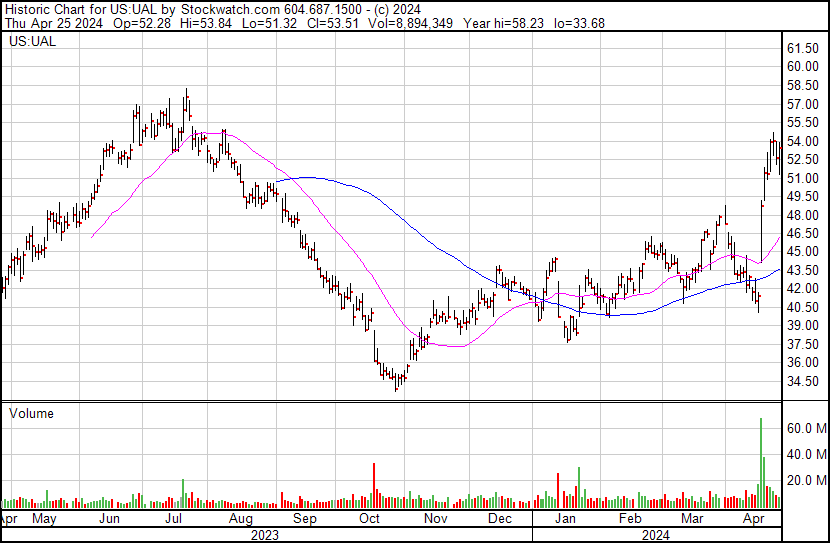Click the 36.00 price axis label

point(804,362)
